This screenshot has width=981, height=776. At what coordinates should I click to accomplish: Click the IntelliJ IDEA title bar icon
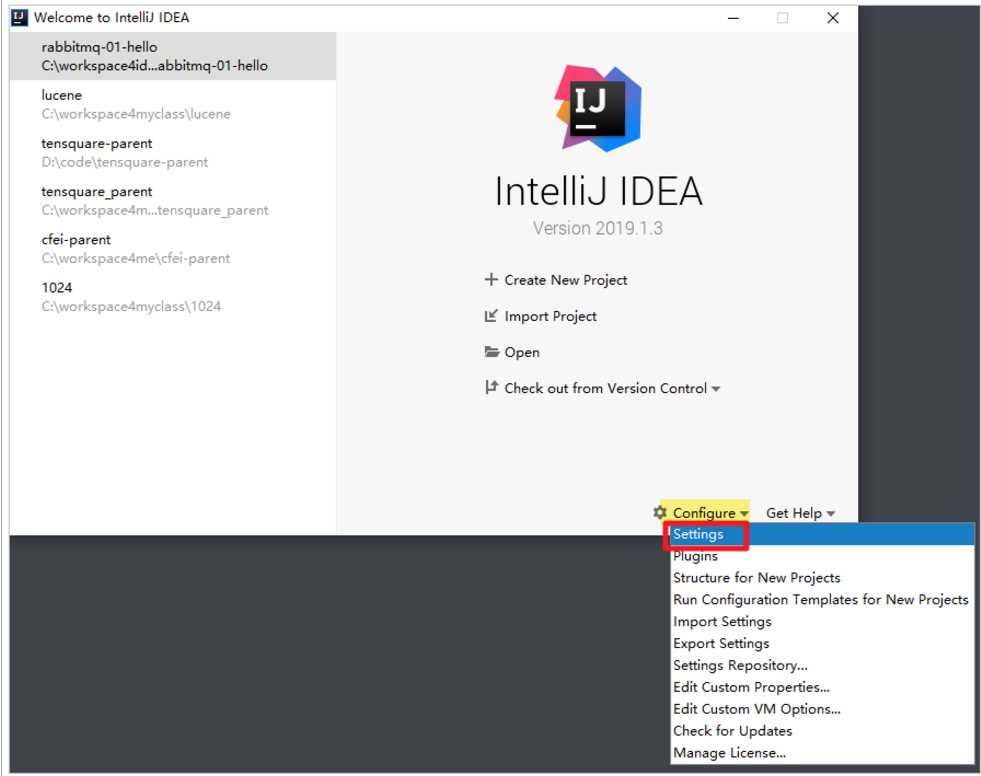tap(19, 18)
